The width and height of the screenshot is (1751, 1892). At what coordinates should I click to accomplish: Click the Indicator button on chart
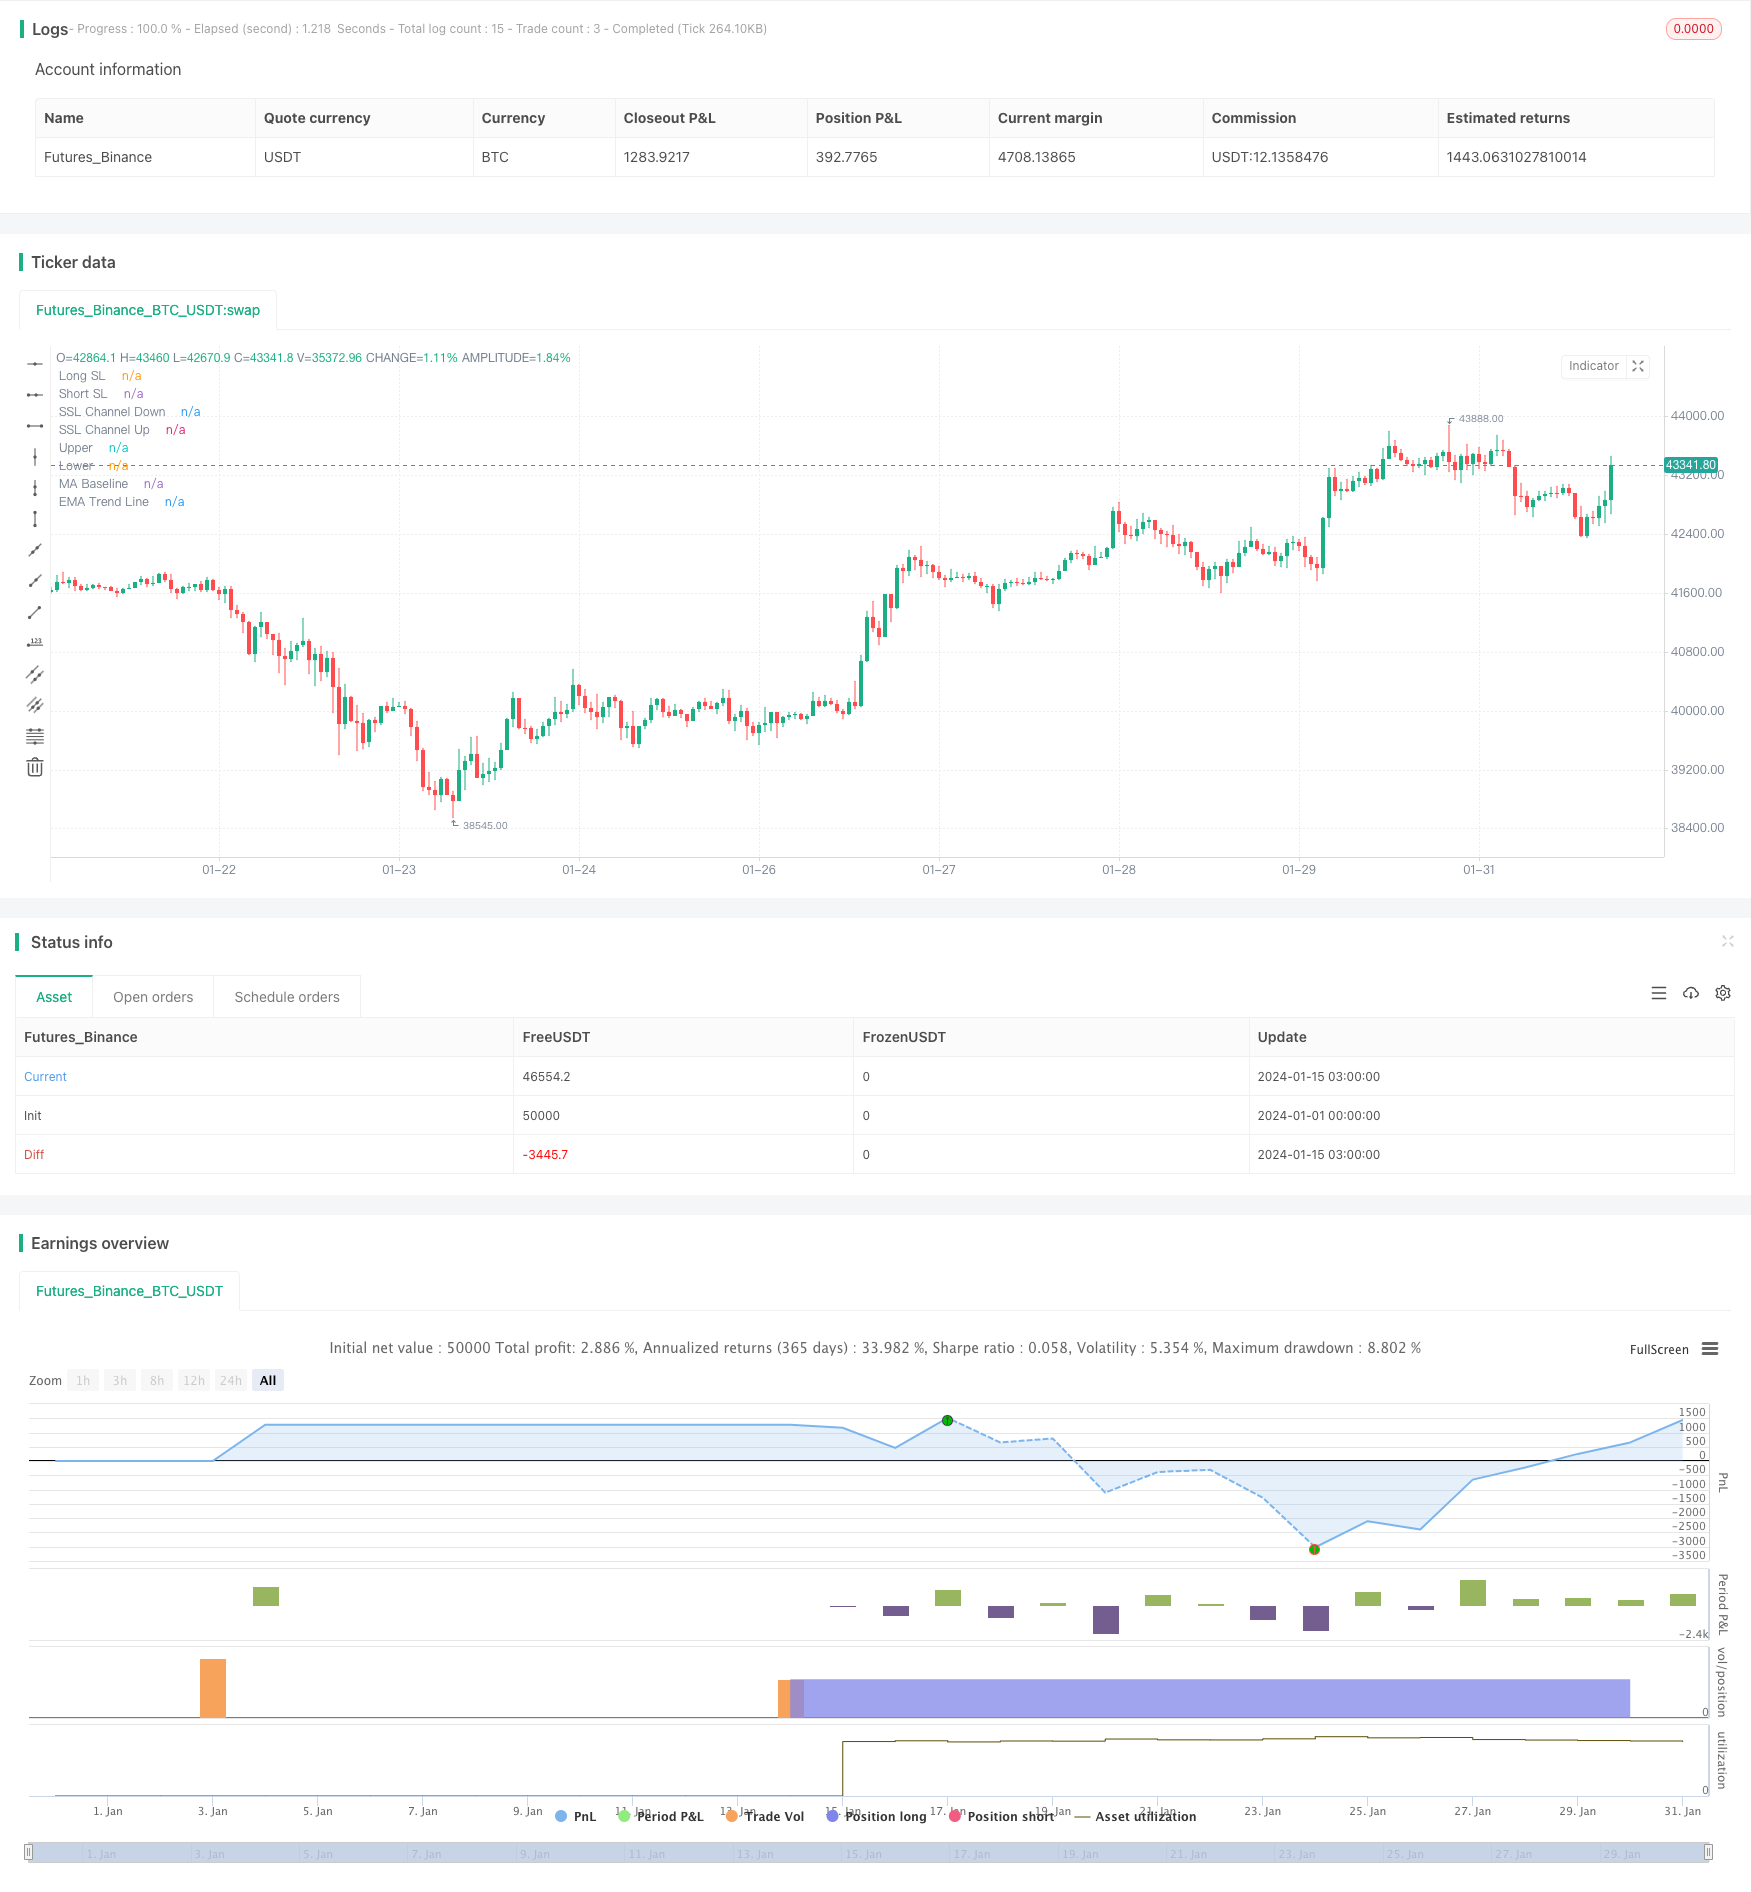(1593, 366)
